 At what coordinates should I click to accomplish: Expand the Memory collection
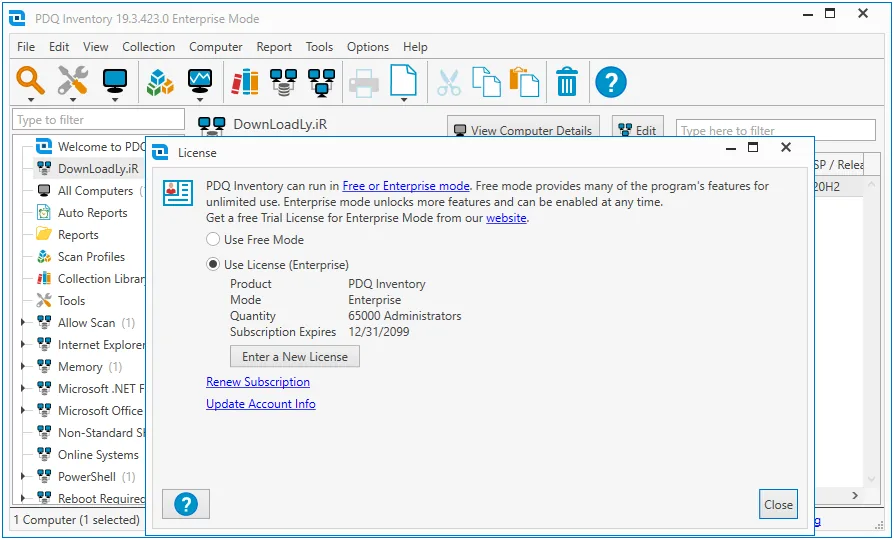click(x=23, y=367)
